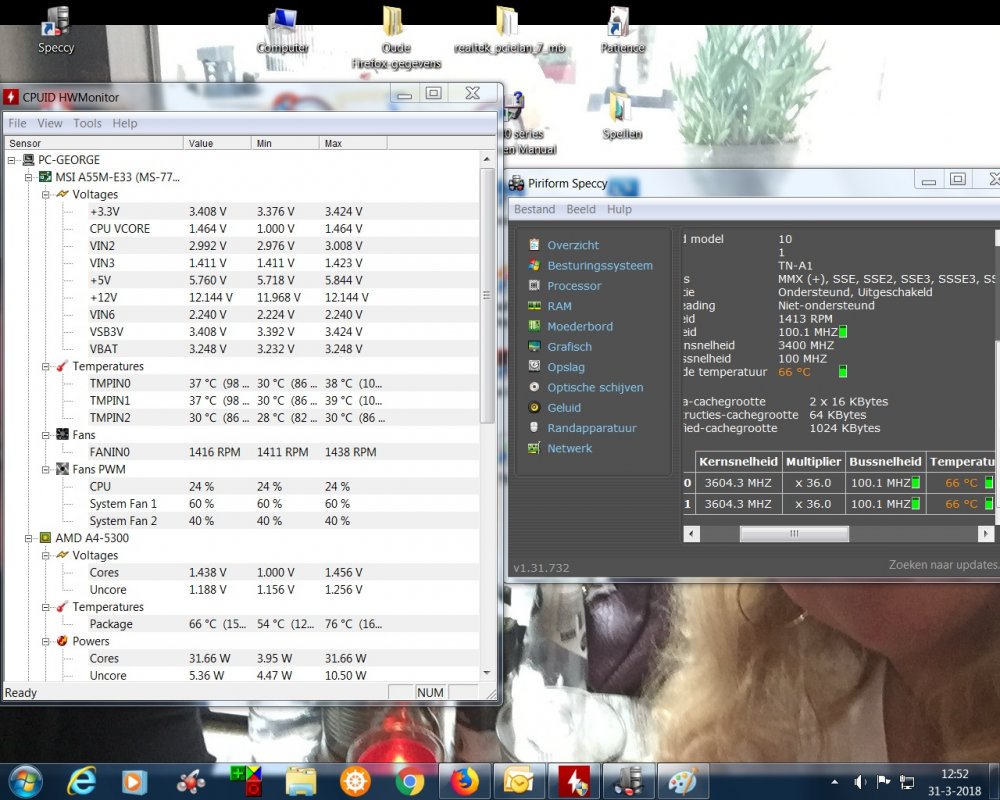Click the Grafisch sidebar icon
Viewport: 1000px width, 800px height.
[536, 347]
